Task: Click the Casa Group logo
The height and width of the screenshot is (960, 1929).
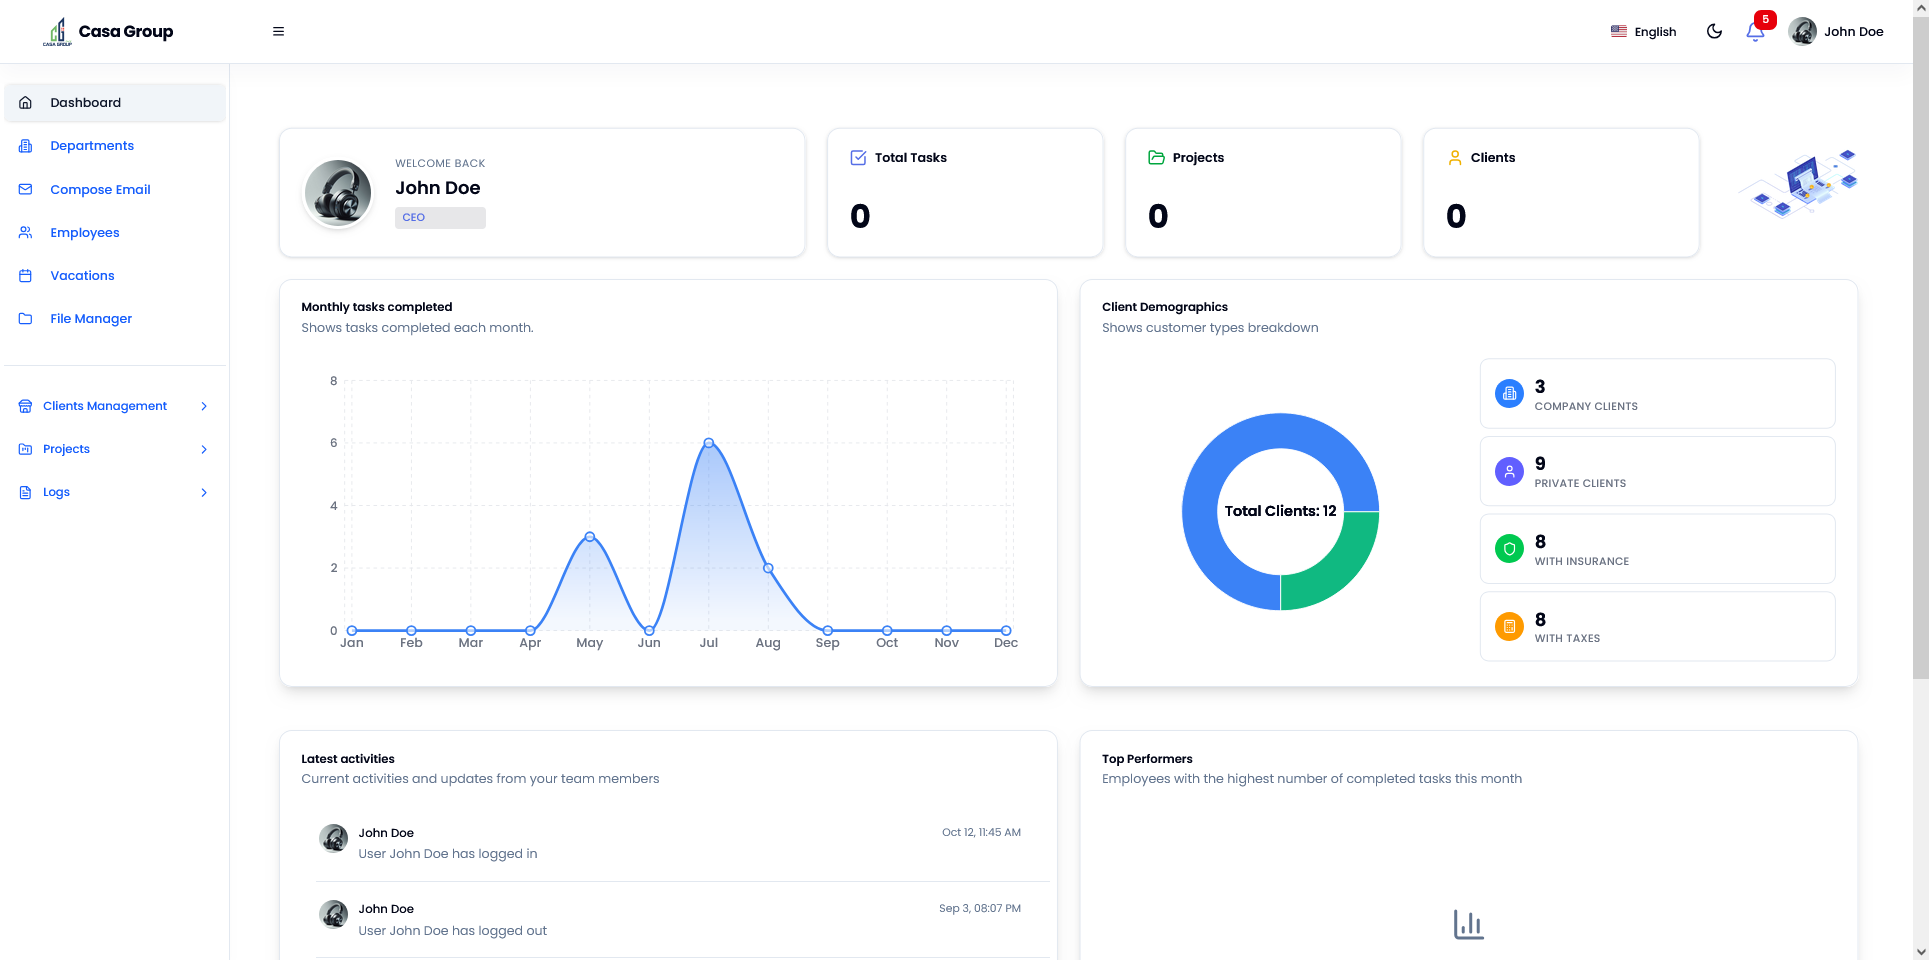Action: 108,32
